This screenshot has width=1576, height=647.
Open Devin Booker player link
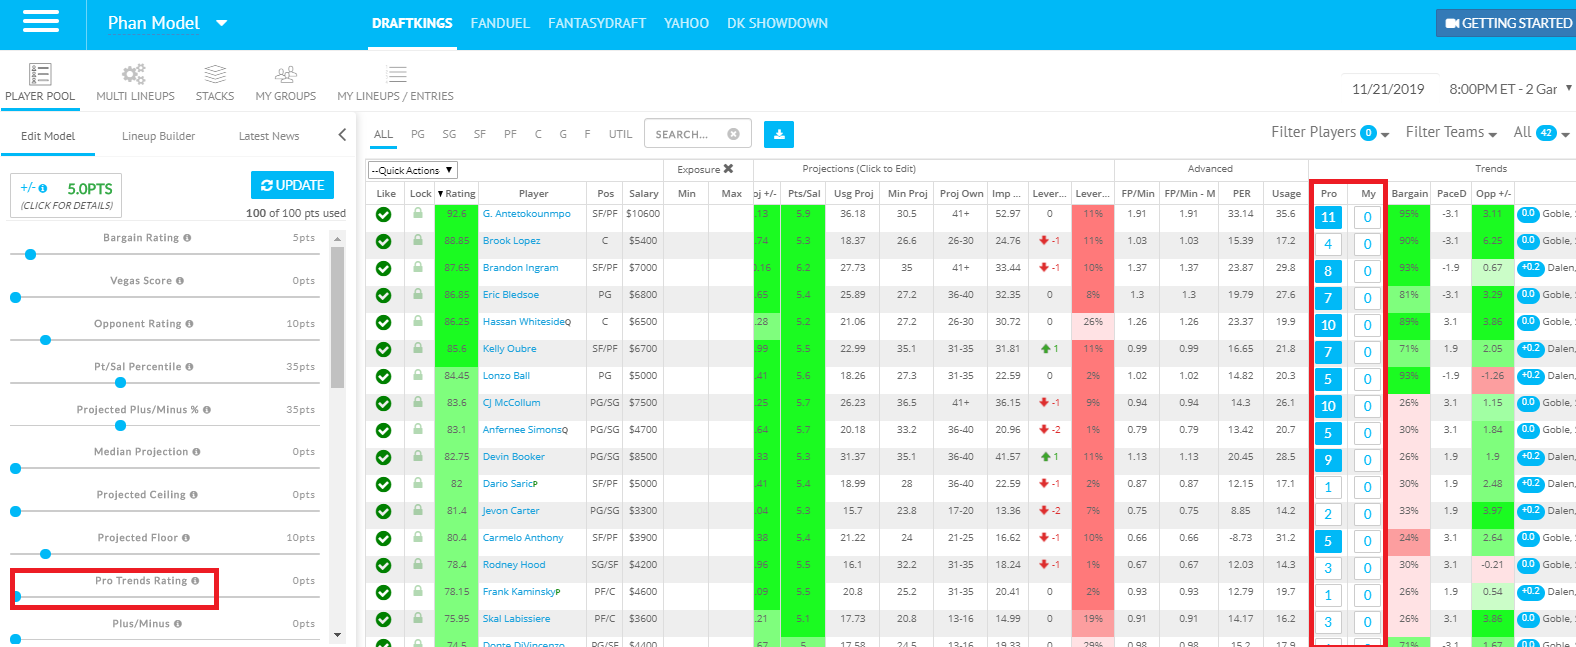[x=514, y=457]
